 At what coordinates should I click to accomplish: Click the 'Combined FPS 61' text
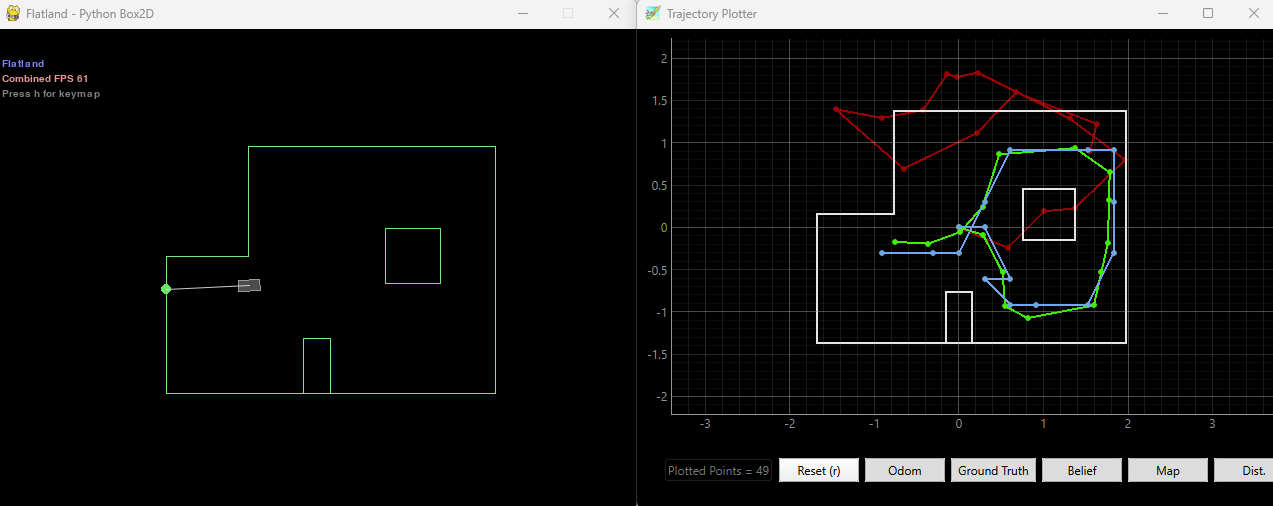coord(45,78)
